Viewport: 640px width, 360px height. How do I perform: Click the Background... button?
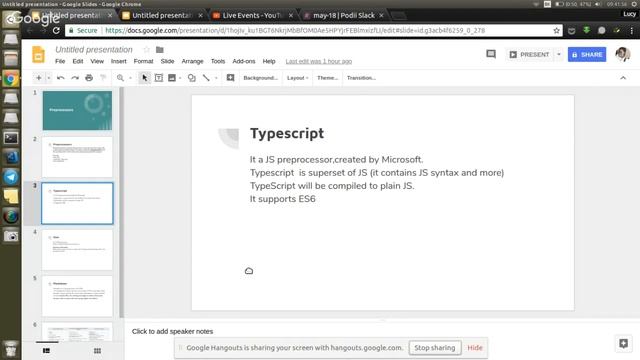pos(260,78)
